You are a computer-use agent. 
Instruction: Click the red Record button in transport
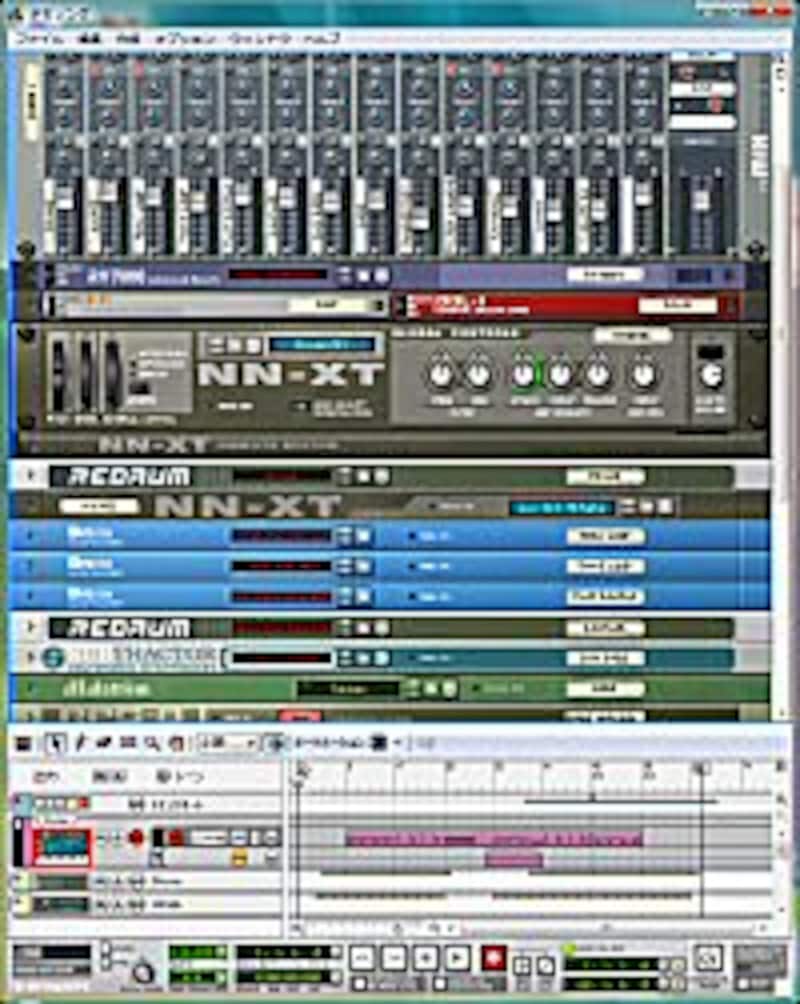click(494, 958)
